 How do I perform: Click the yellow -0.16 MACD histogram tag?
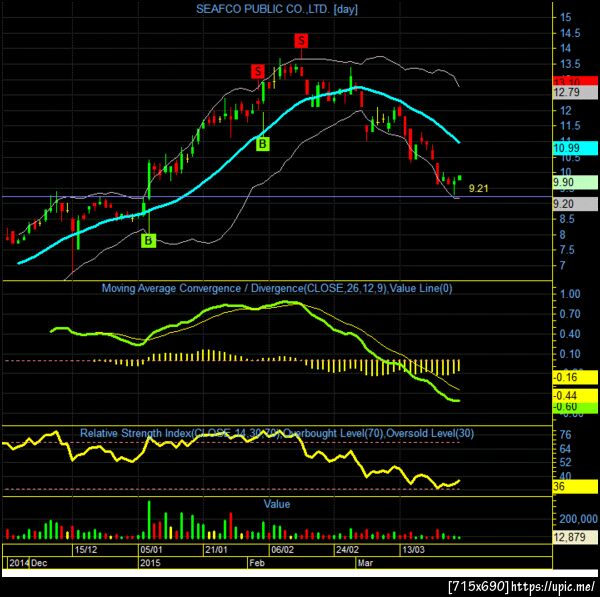[575, 377]
